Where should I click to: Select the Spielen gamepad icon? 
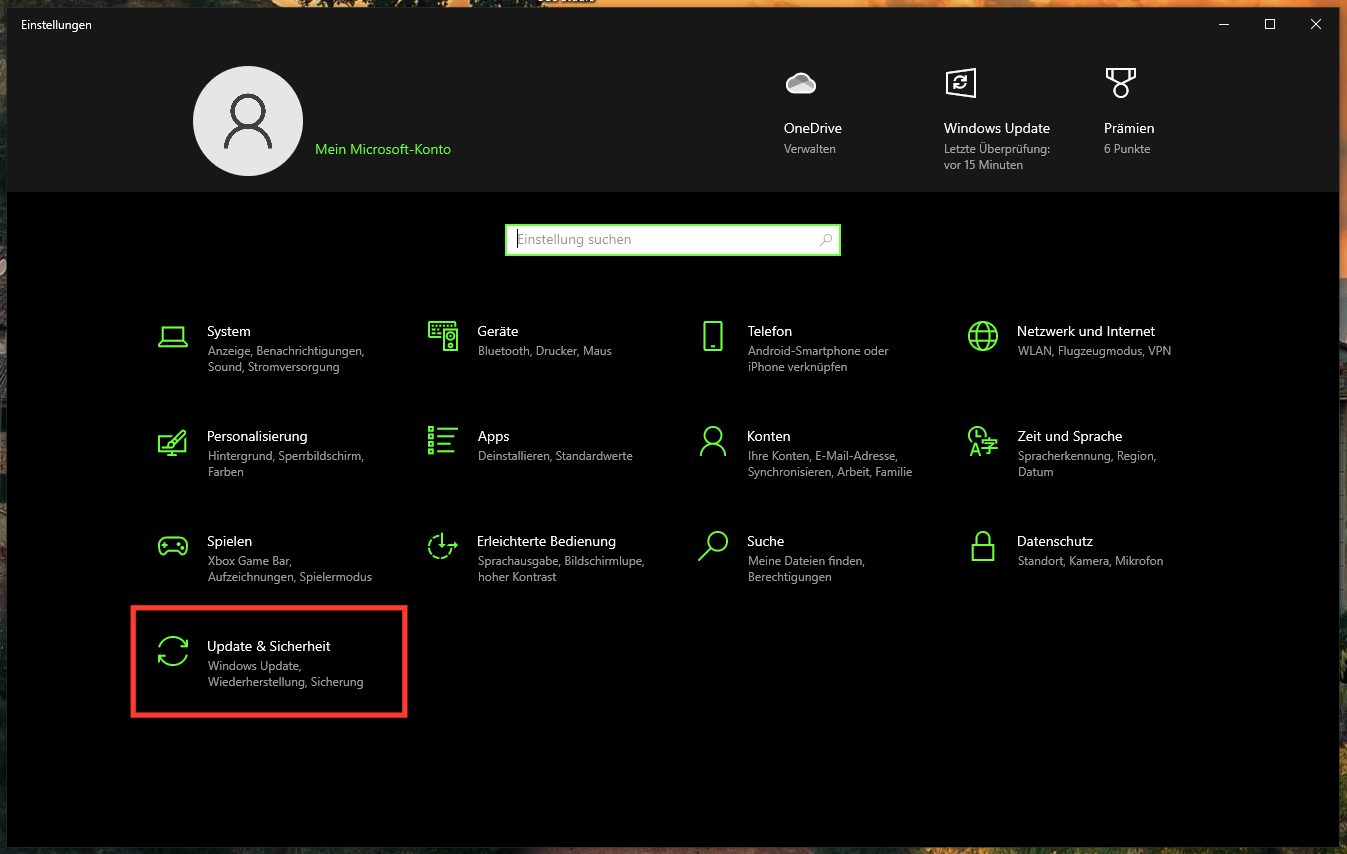tap(173, 546)
